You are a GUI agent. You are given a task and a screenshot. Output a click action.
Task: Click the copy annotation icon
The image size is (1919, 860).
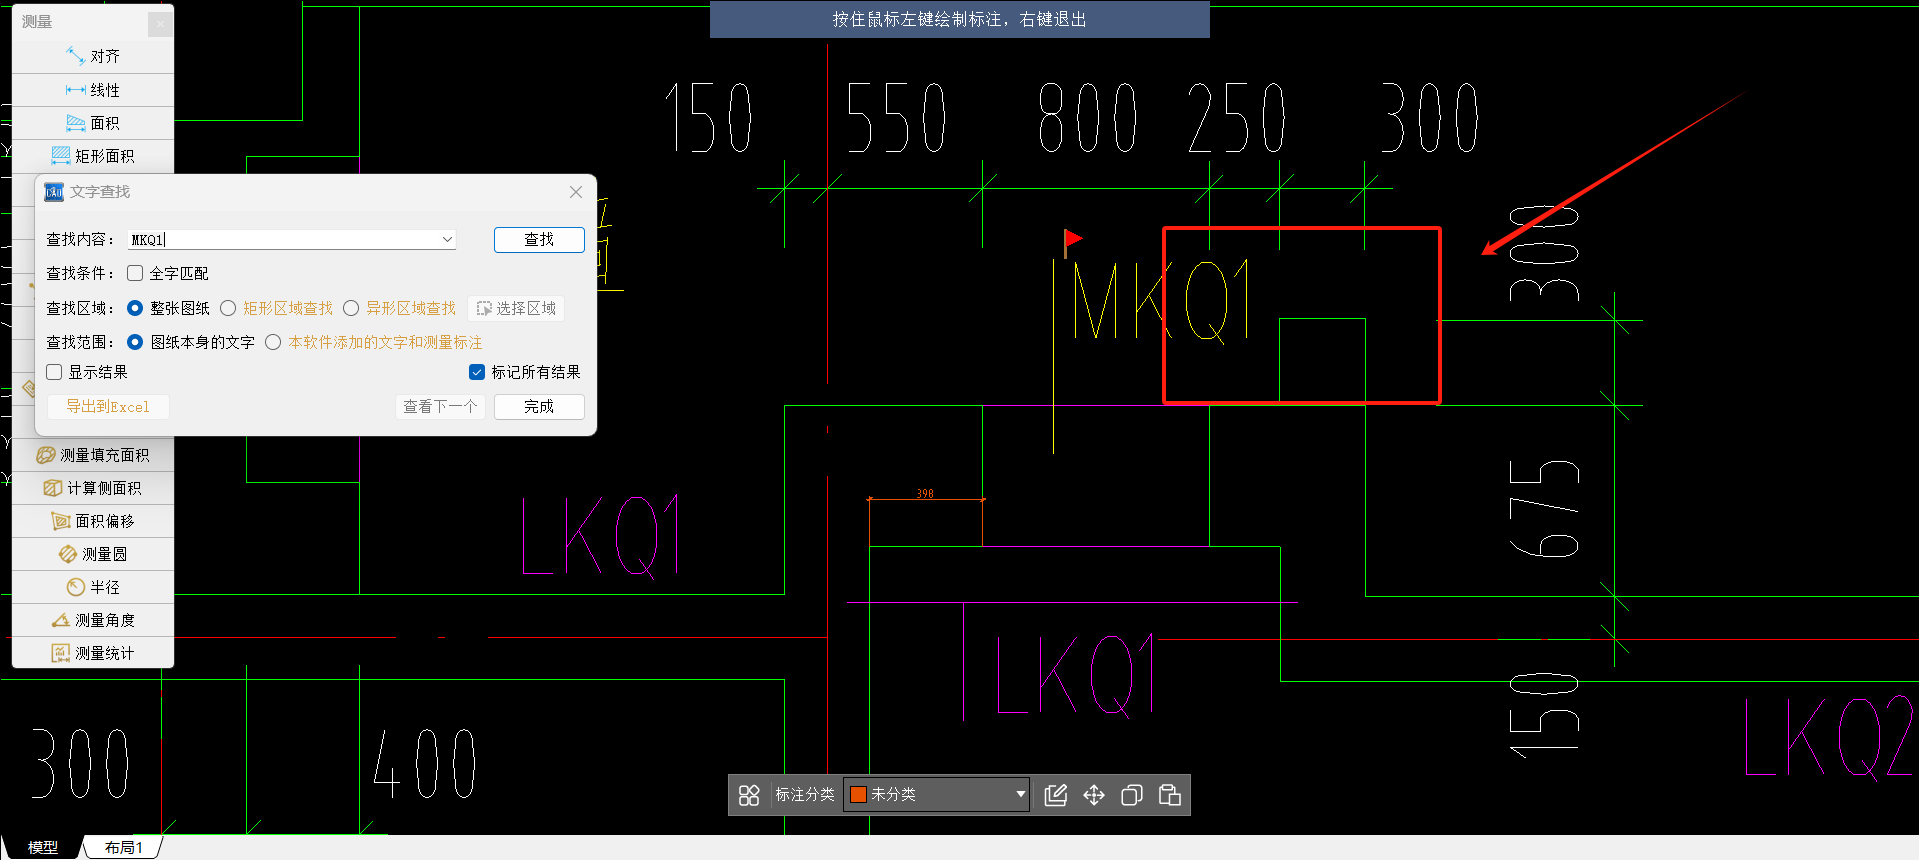pyautogui.click(x=1132, y=795)
